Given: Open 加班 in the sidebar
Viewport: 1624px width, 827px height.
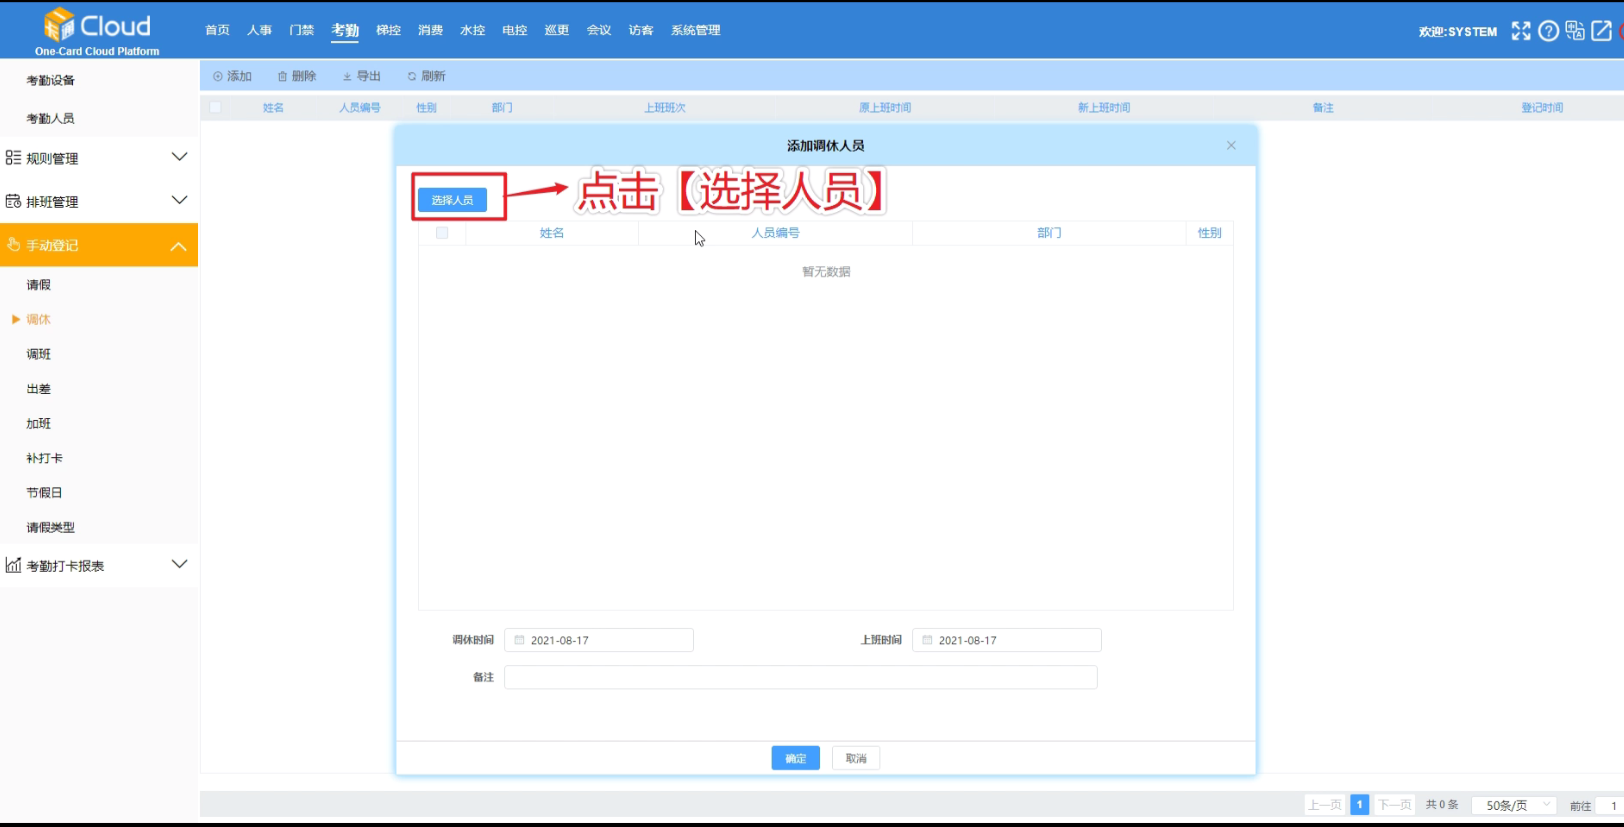Looking at the screenshot, I should click(x=38, y=423).
